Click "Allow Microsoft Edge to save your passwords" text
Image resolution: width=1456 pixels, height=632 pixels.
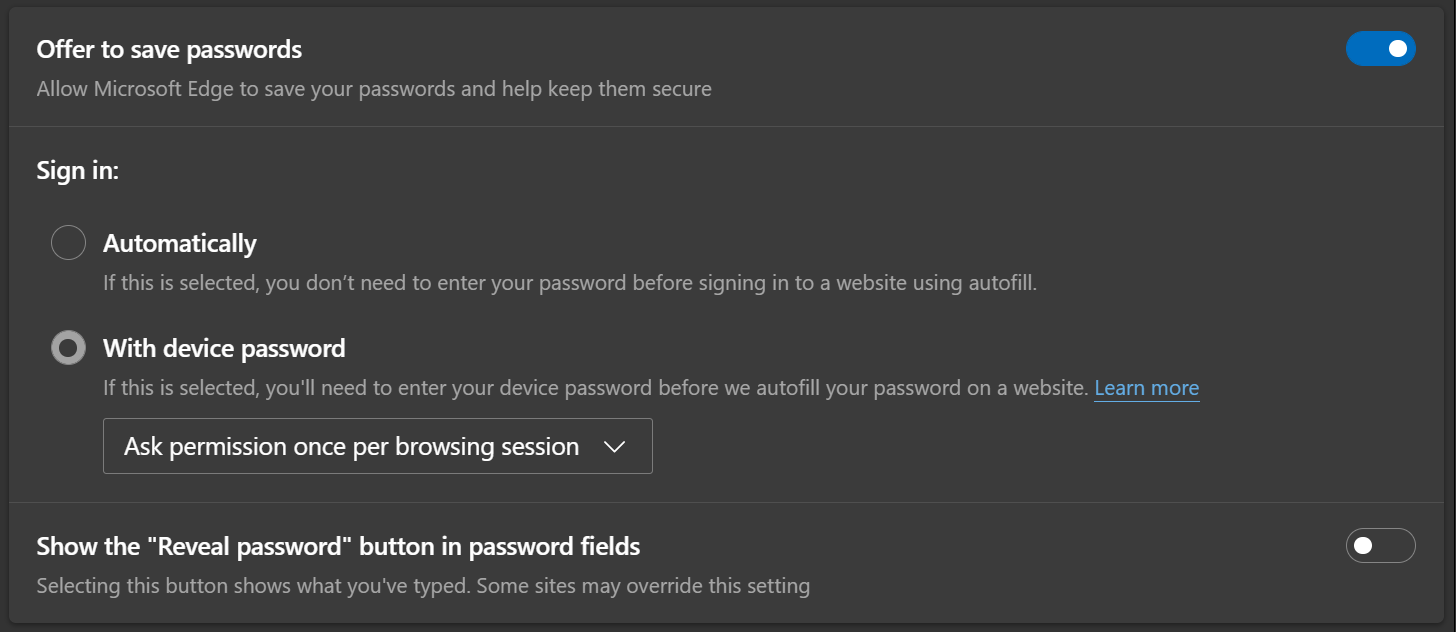pyautogui.click(x=374, y=89)
